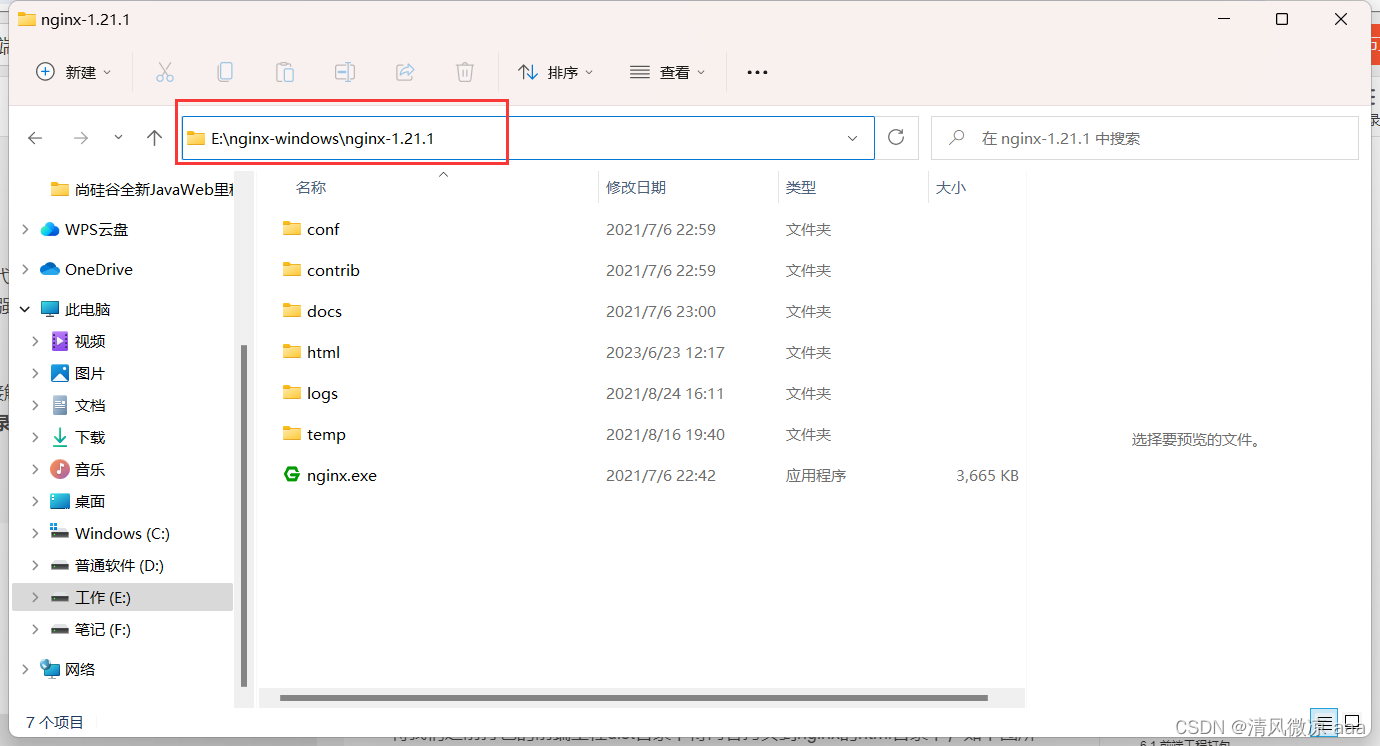
Task: Go back with the left arrow
Action: coord(35,138)
